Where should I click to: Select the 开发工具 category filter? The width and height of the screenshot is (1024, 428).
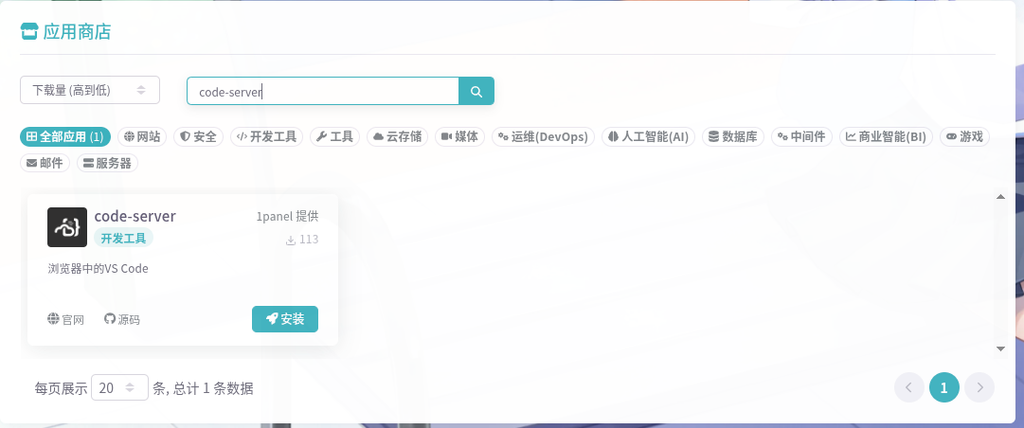(266, 137)
